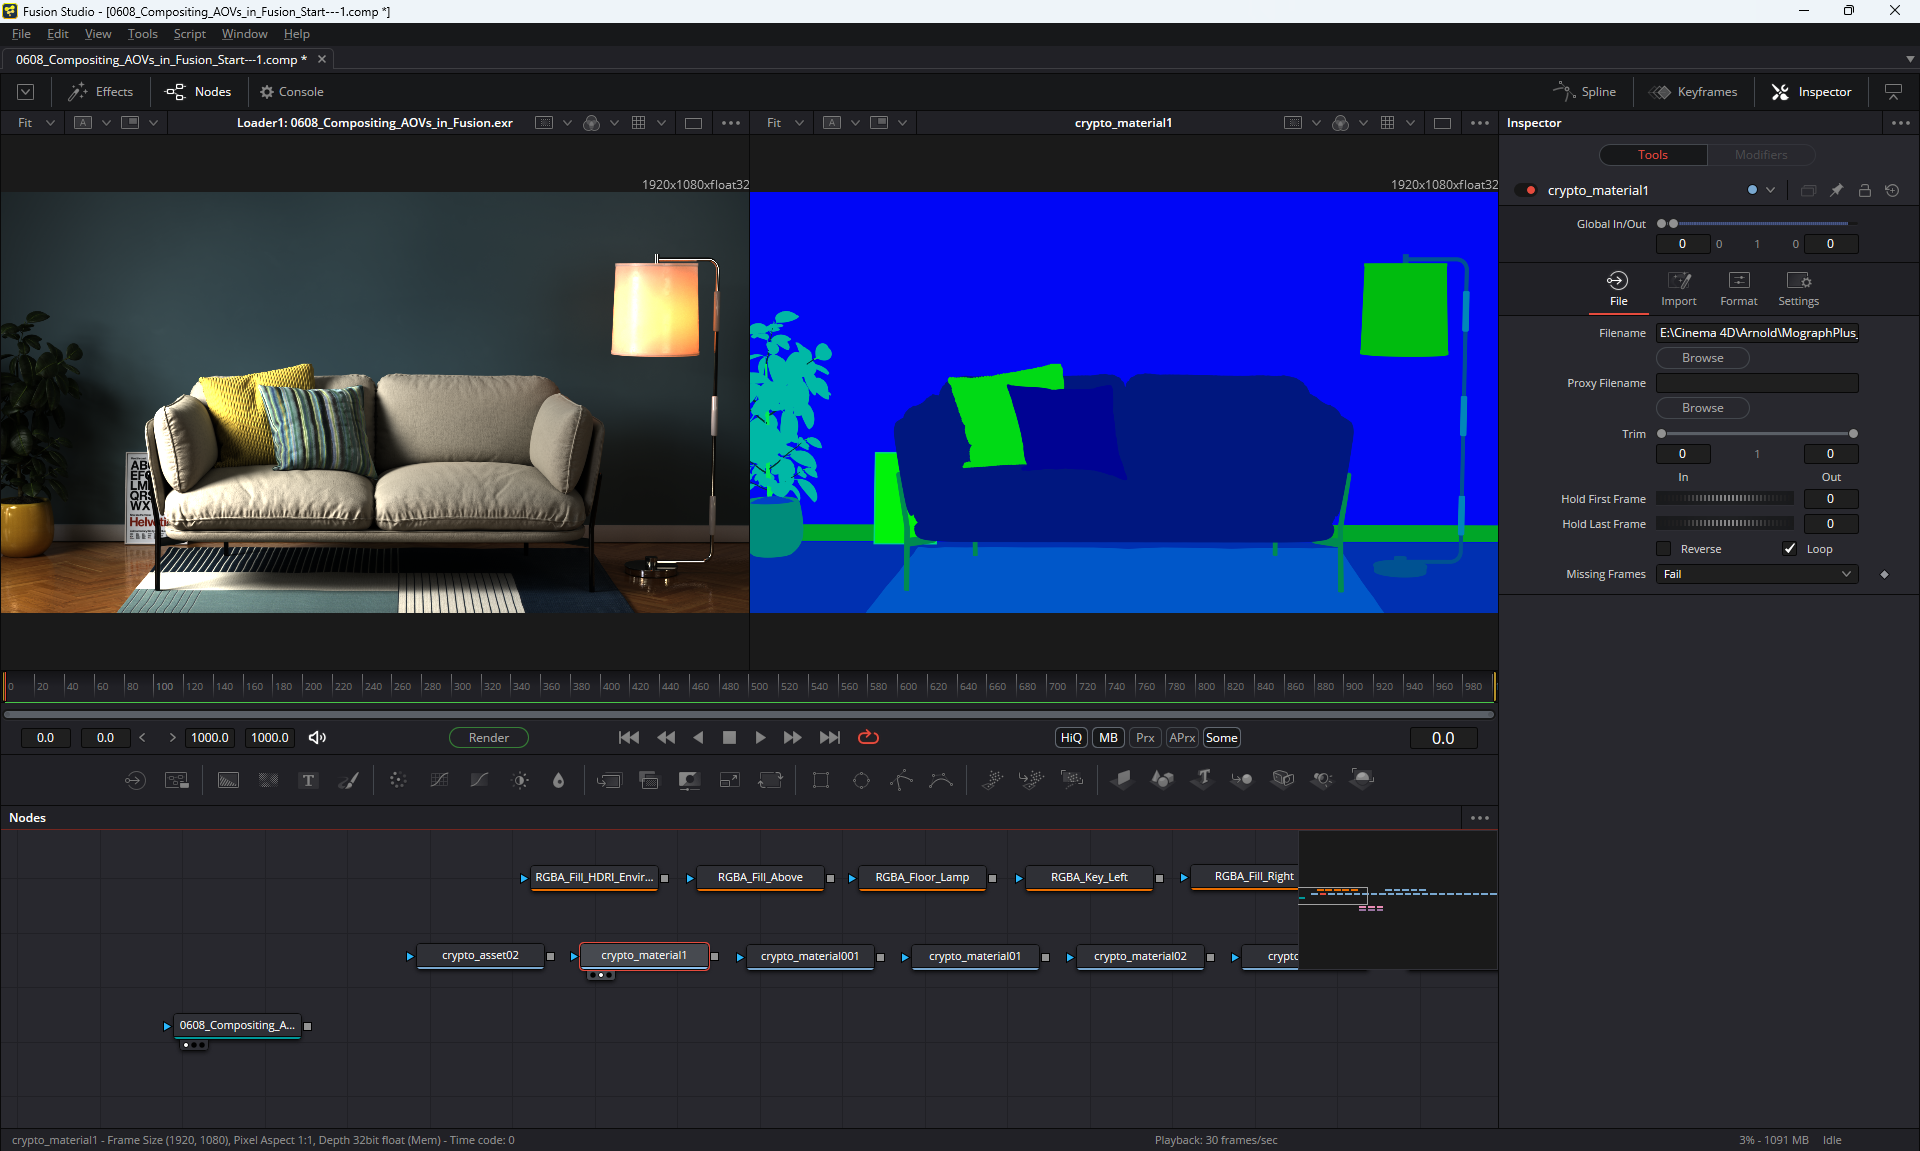This screenshot has height=1151, width=1920.
Task: Pin the crypto_material1 tool in Inspector
Action: pos(1836,190)
